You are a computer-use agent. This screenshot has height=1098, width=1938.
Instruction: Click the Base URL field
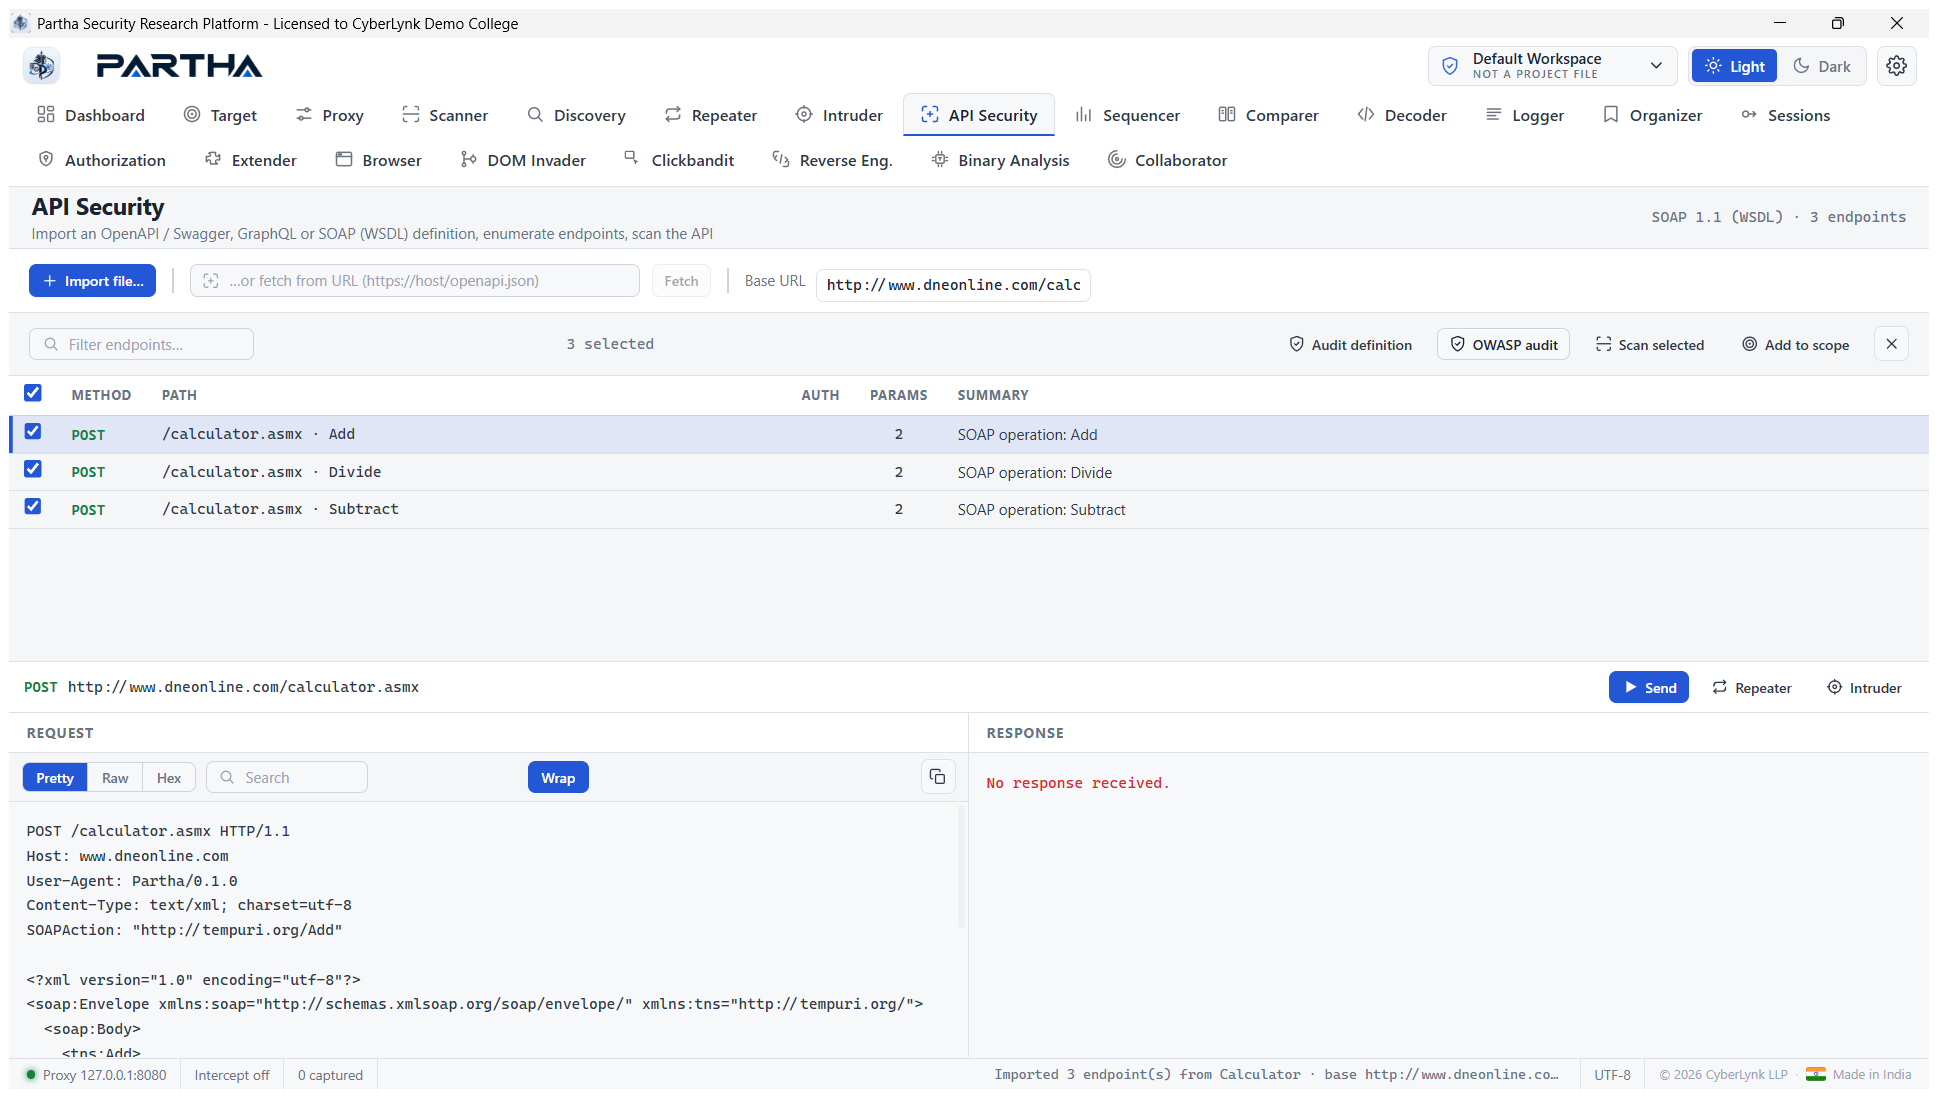click(x=953, y=285)
